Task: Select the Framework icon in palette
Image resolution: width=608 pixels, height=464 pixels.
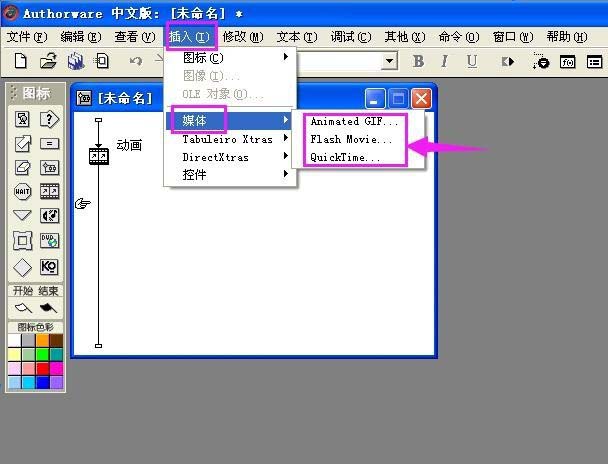Action: 22,241
